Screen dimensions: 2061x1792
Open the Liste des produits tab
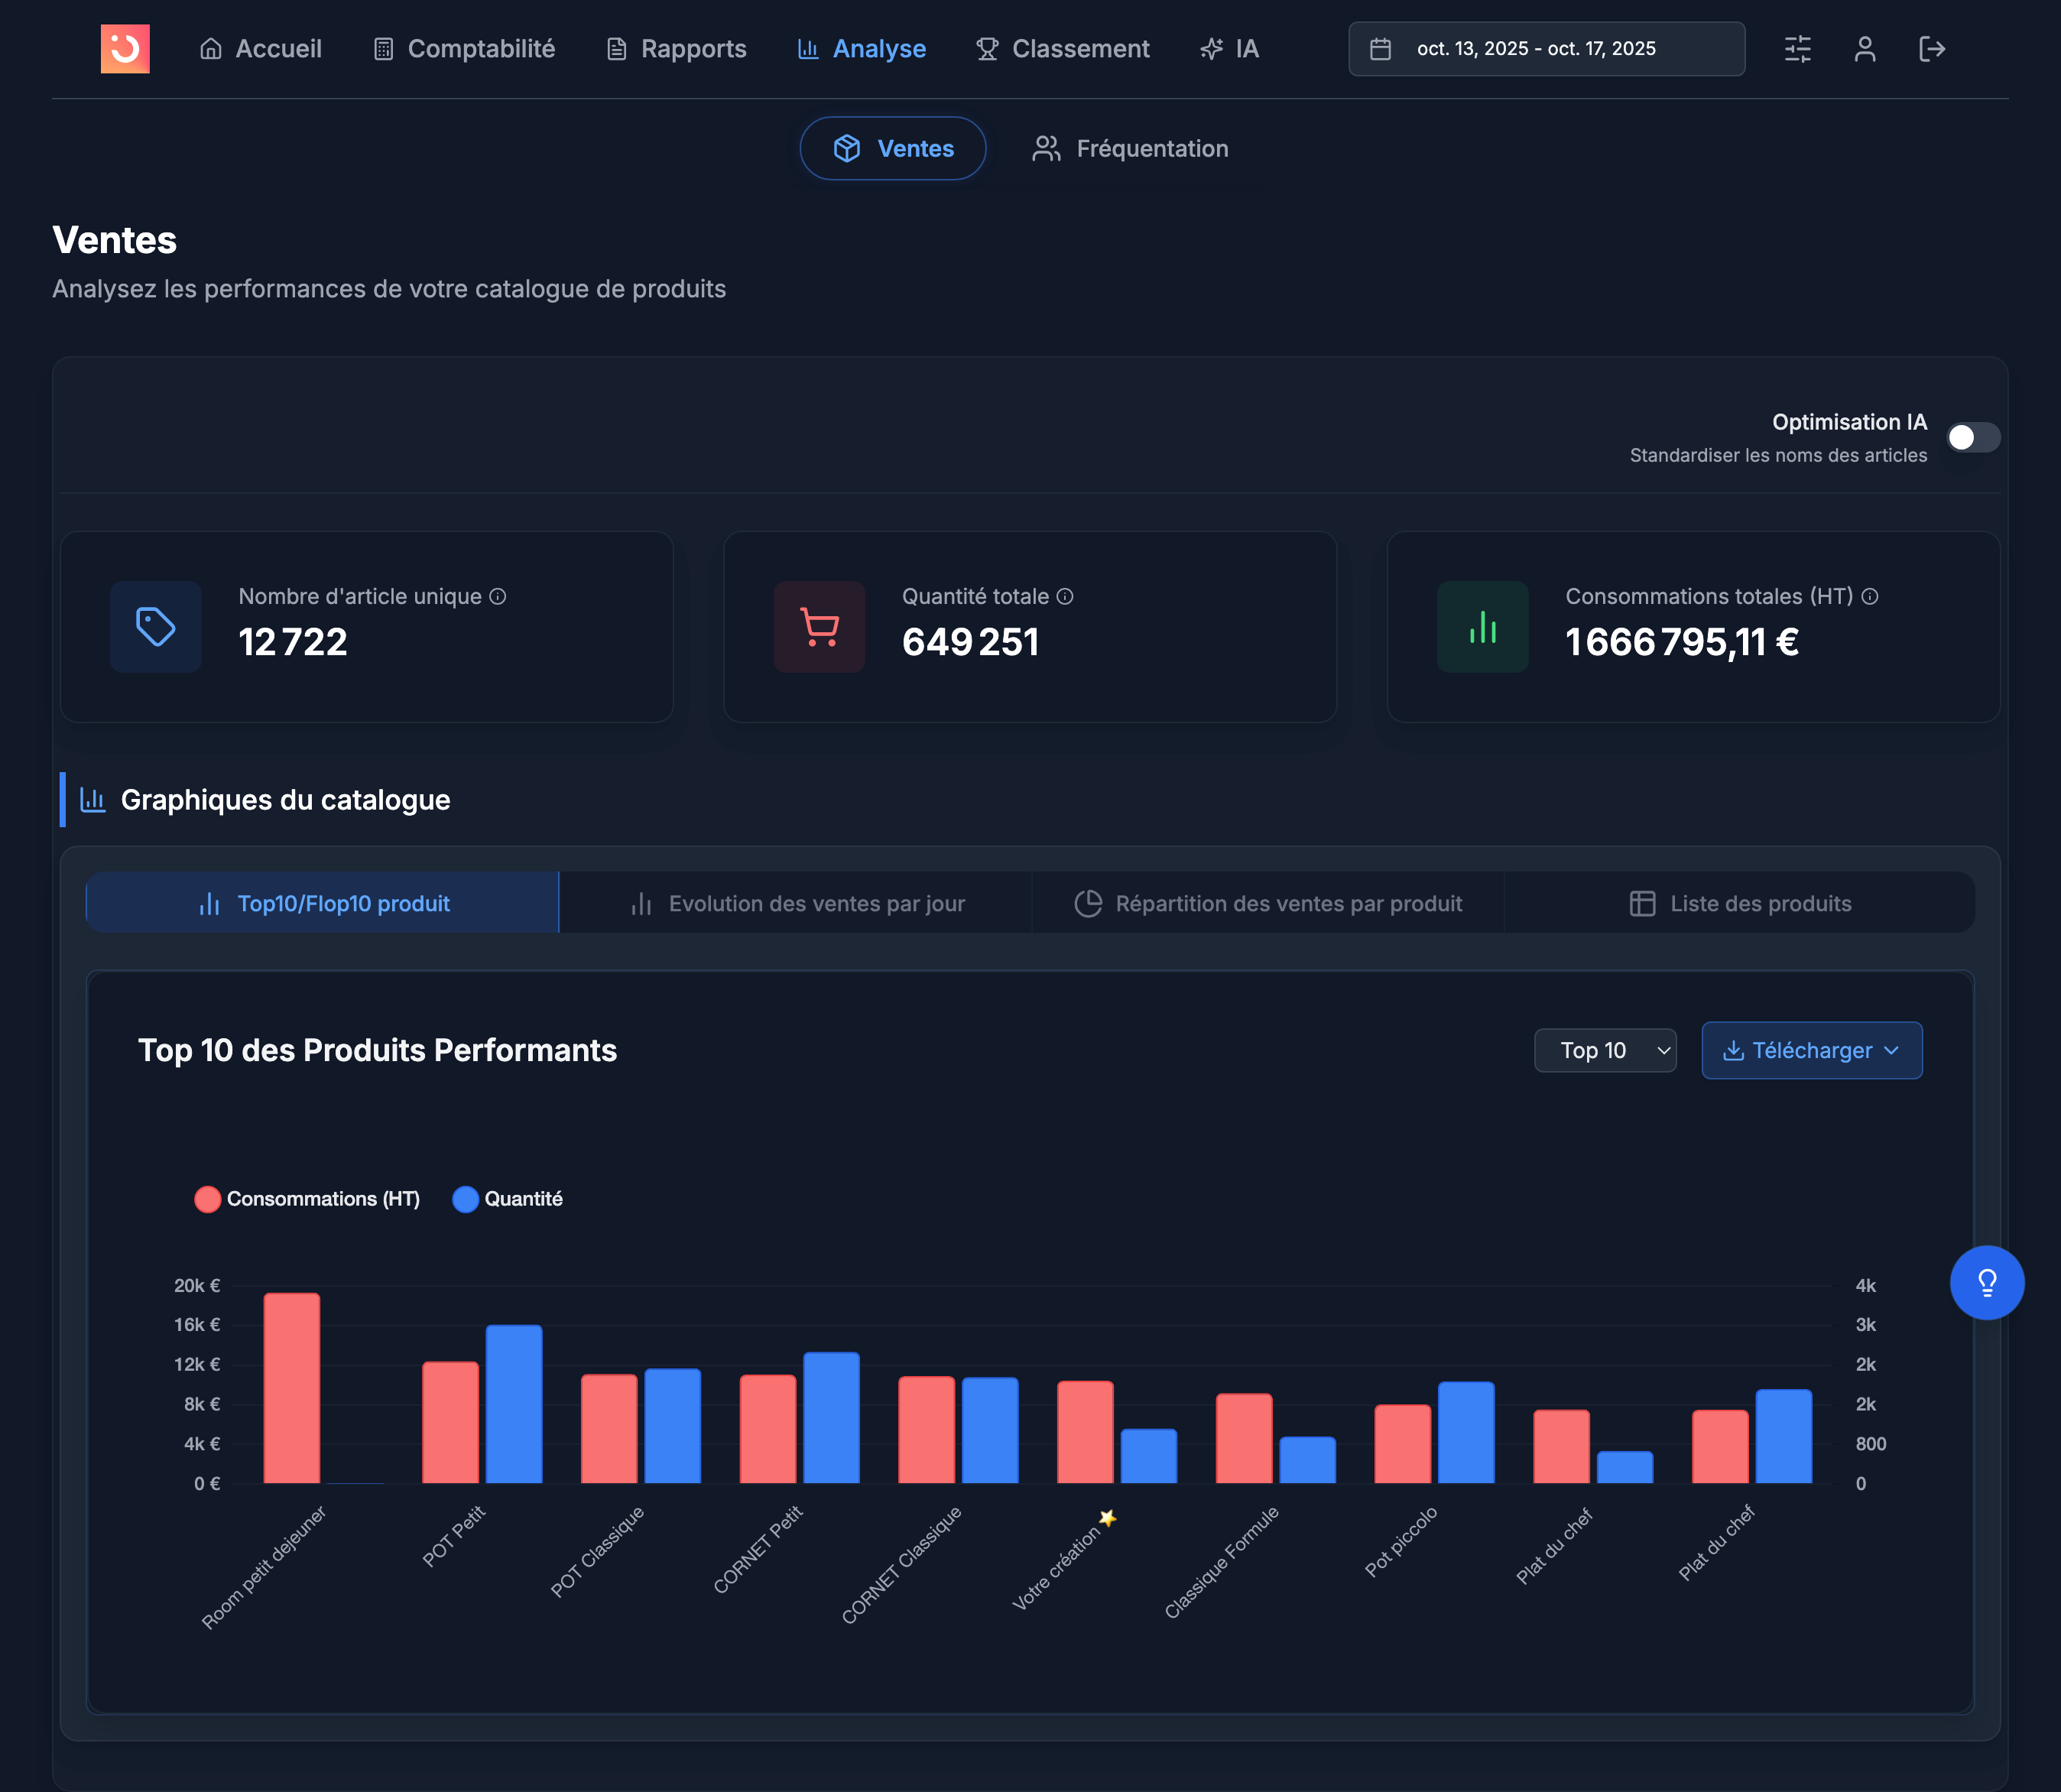pyautogui.click(x=1739, y=903)
